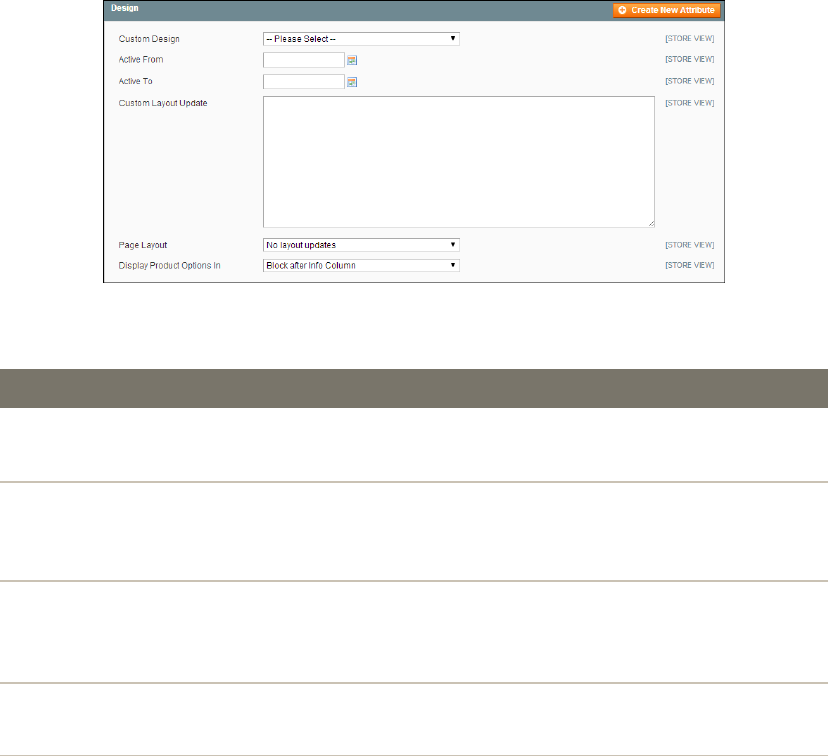The height and width of the screenshot is (756, 829).
Task: Open the Active From calendar icon
Action: [x=352, y=61]
